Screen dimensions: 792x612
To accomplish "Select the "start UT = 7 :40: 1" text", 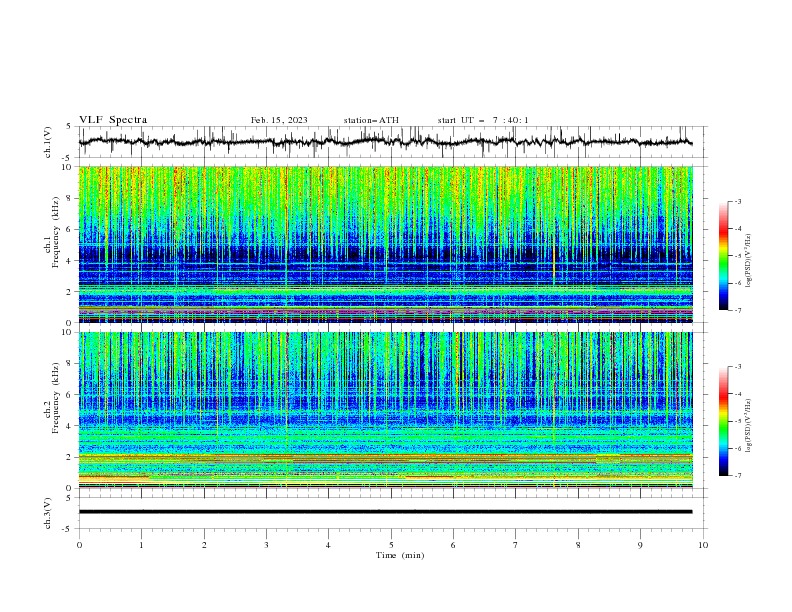I will click(x=483, y=120).
